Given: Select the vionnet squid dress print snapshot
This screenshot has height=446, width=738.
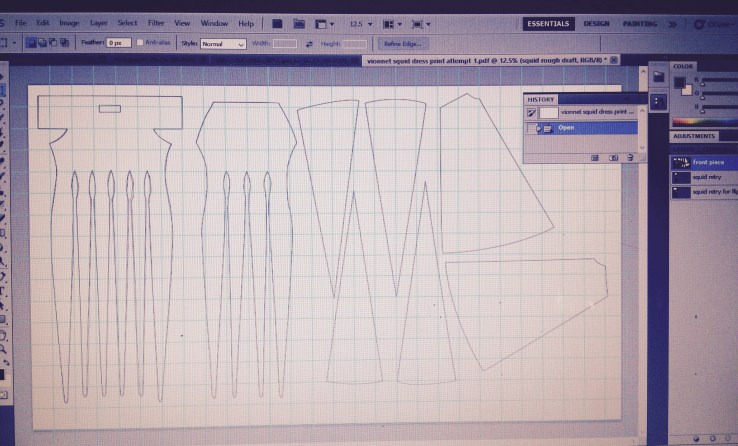Looking at the screenshot, I should pos(582,112).
